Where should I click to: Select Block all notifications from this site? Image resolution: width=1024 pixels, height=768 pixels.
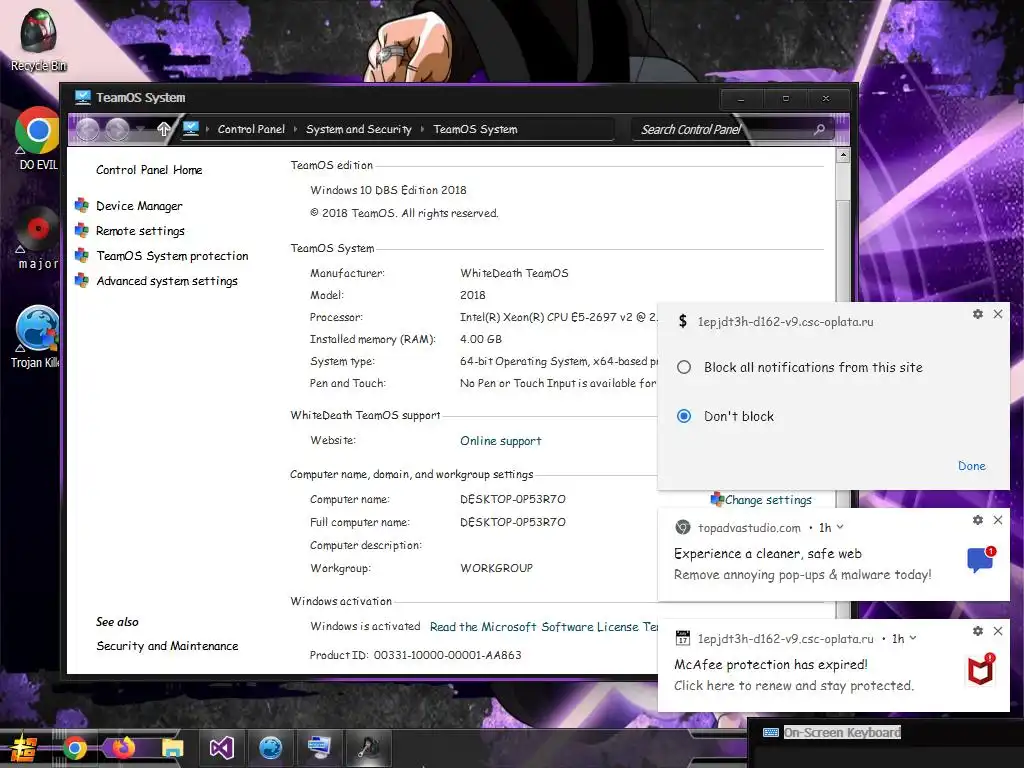tap(684, 367)
